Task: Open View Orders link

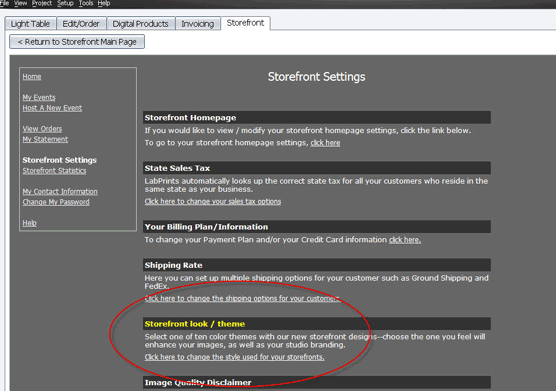Action: click(x=42, y=129)
